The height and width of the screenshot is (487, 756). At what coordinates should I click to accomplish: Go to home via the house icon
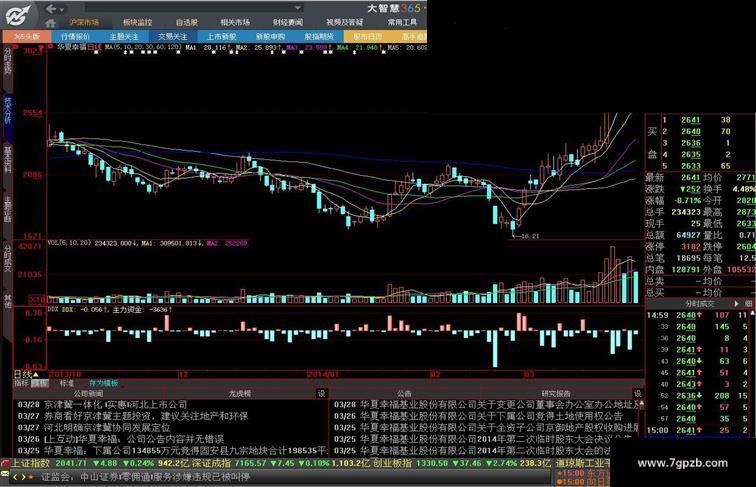pos(51,23)
